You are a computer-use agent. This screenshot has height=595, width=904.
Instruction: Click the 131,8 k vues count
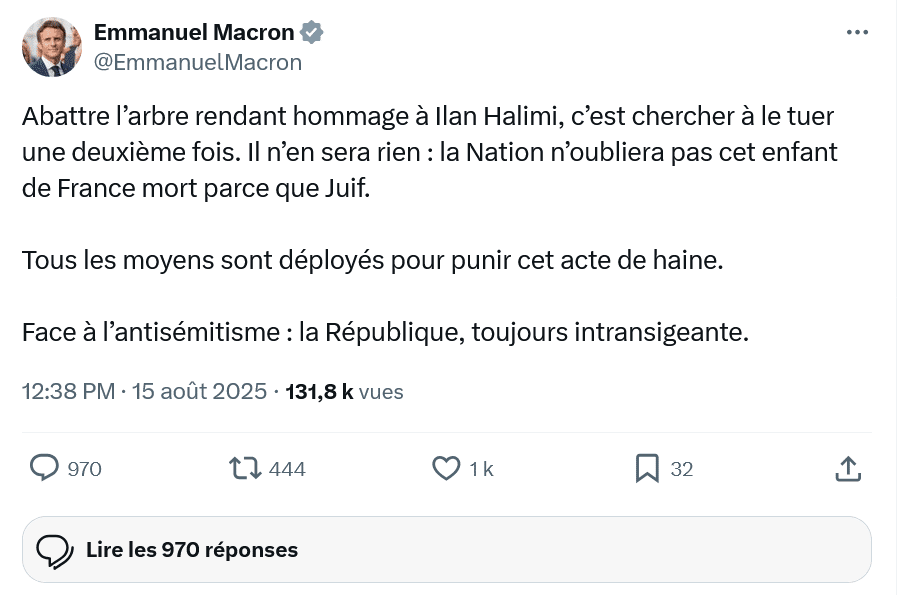(344, 391)
